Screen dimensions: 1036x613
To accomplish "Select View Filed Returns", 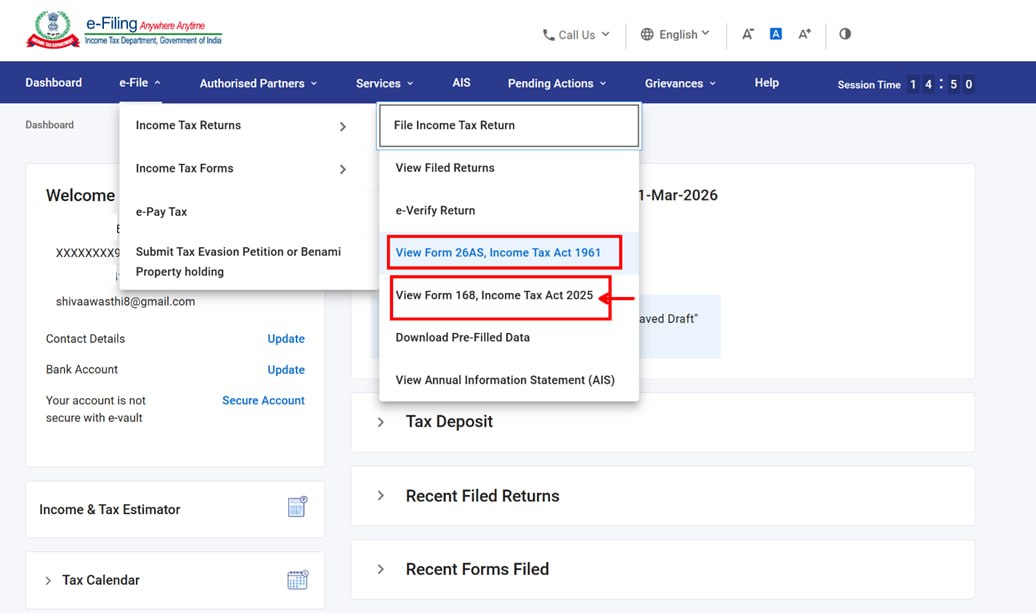I will pyautogui.click(x=509, y=168).
